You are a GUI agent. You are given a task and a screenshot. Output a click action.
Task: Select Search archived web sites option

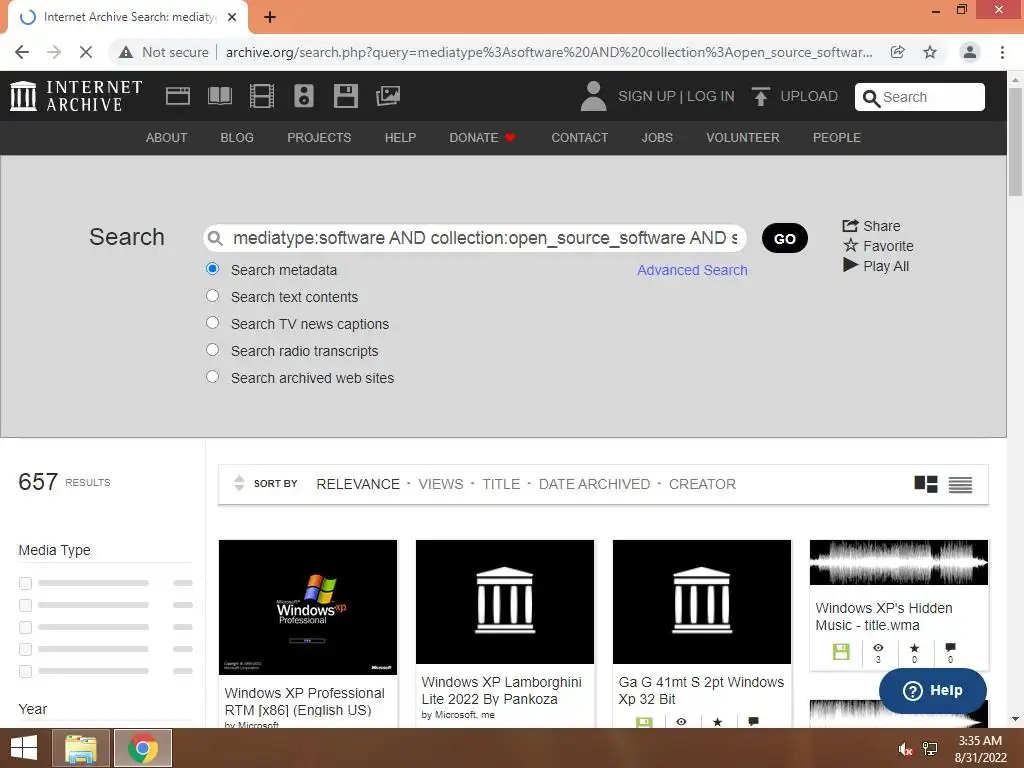coord(212,377)
